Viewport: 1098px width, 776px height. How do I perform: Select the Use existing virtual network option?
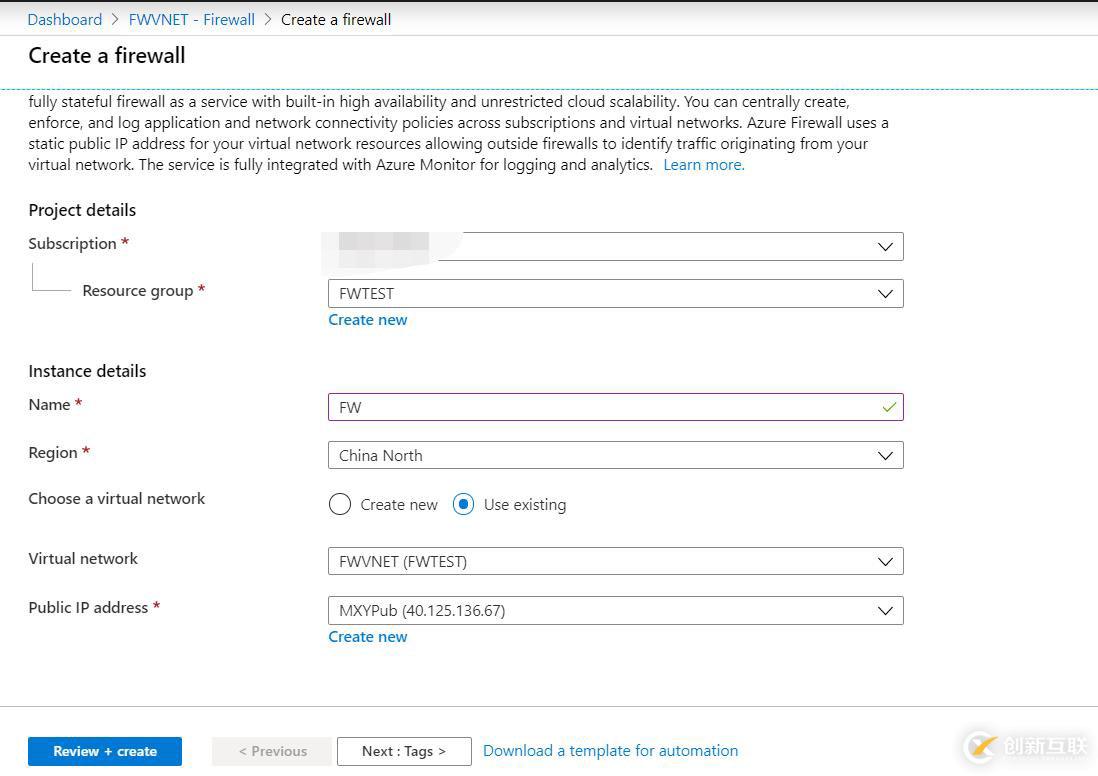tap(463, 504)
